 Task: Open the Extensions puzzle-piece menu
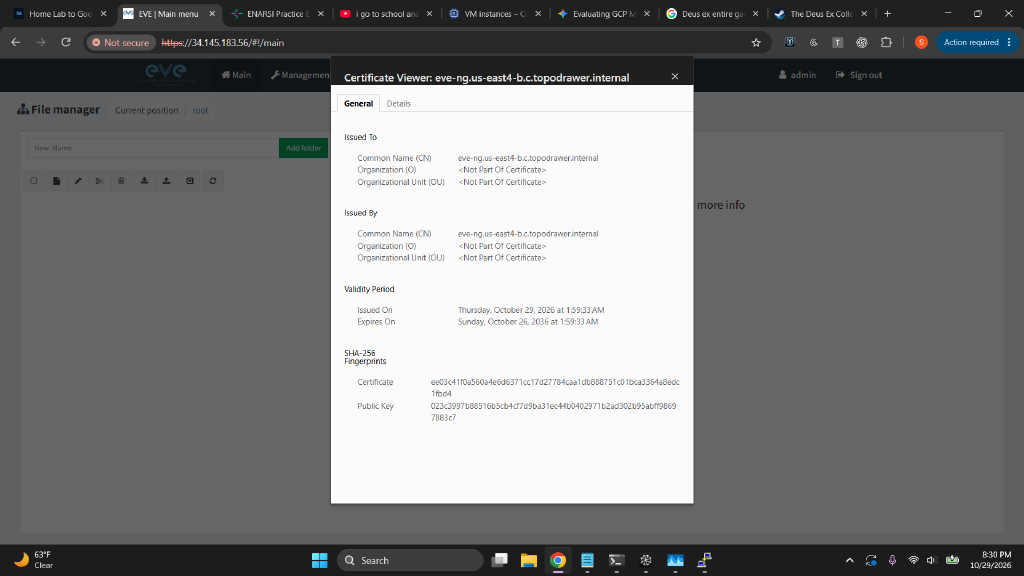[x=886, y=42]
